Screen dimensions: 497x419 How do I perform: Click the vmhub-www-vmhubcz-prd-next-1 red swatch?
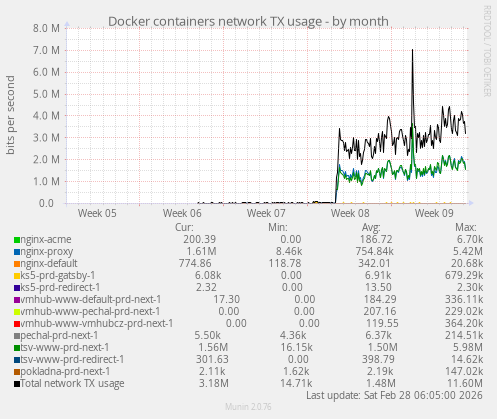[x=17, y=324]
